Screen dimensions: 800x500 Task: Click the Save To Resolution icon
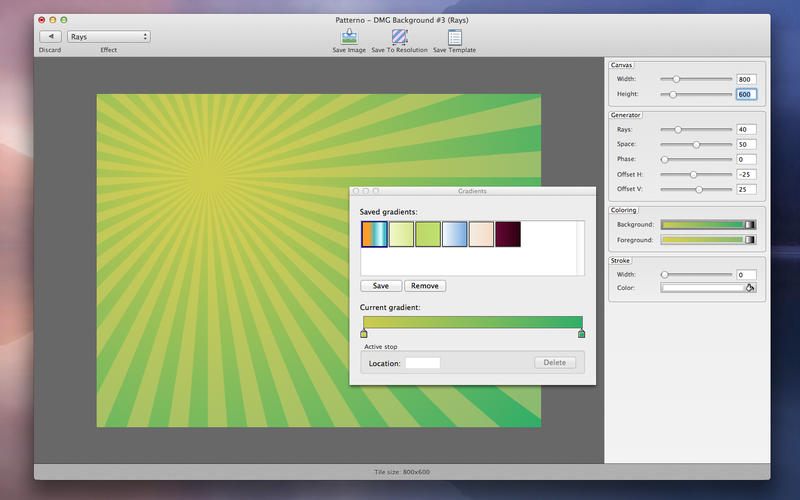pos(399,37)
